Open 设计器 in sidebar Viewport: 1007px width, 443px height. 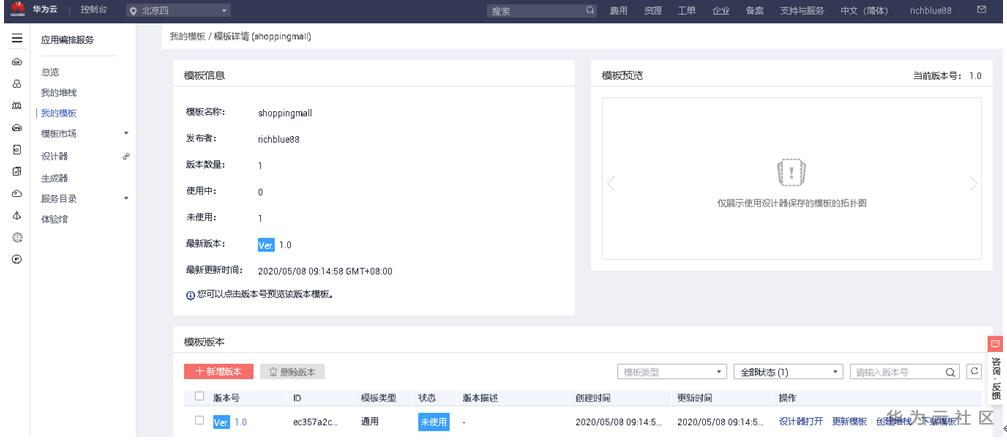tap(55, 156)
